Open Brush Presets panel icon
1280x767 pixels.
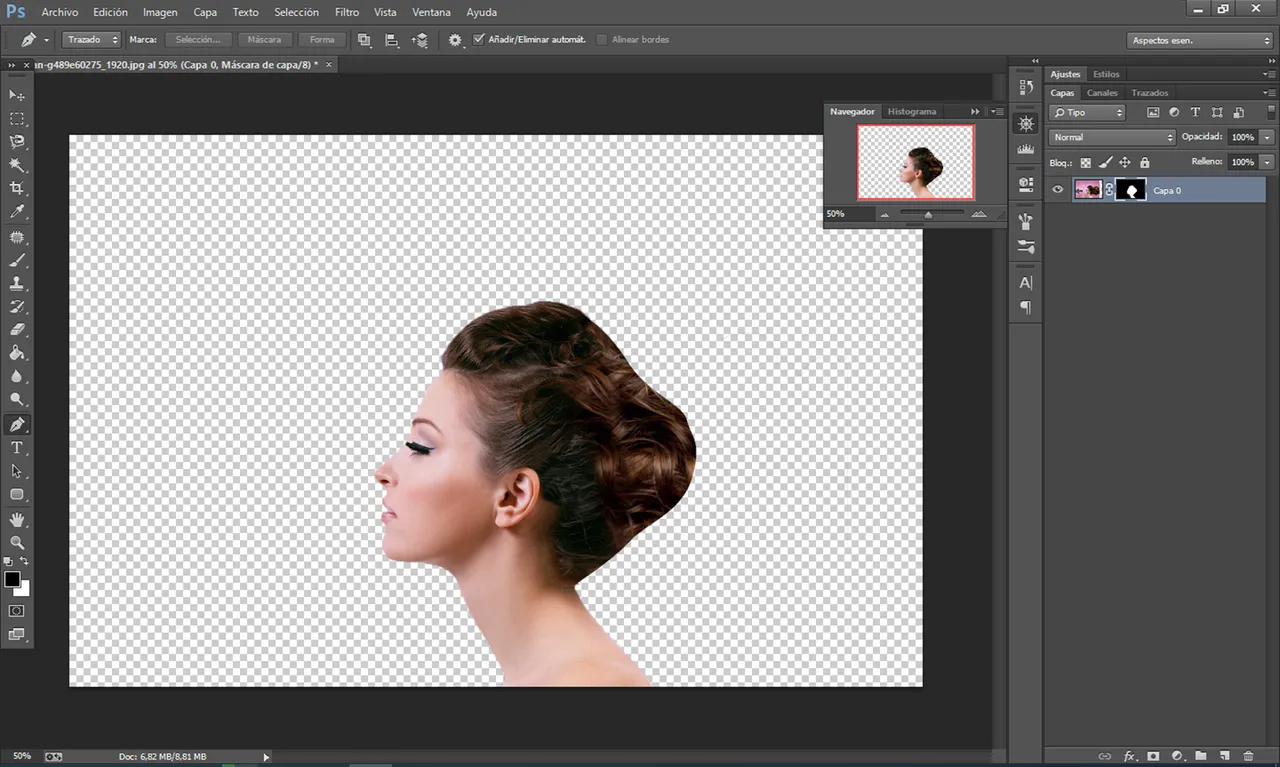coord(1025,246)
